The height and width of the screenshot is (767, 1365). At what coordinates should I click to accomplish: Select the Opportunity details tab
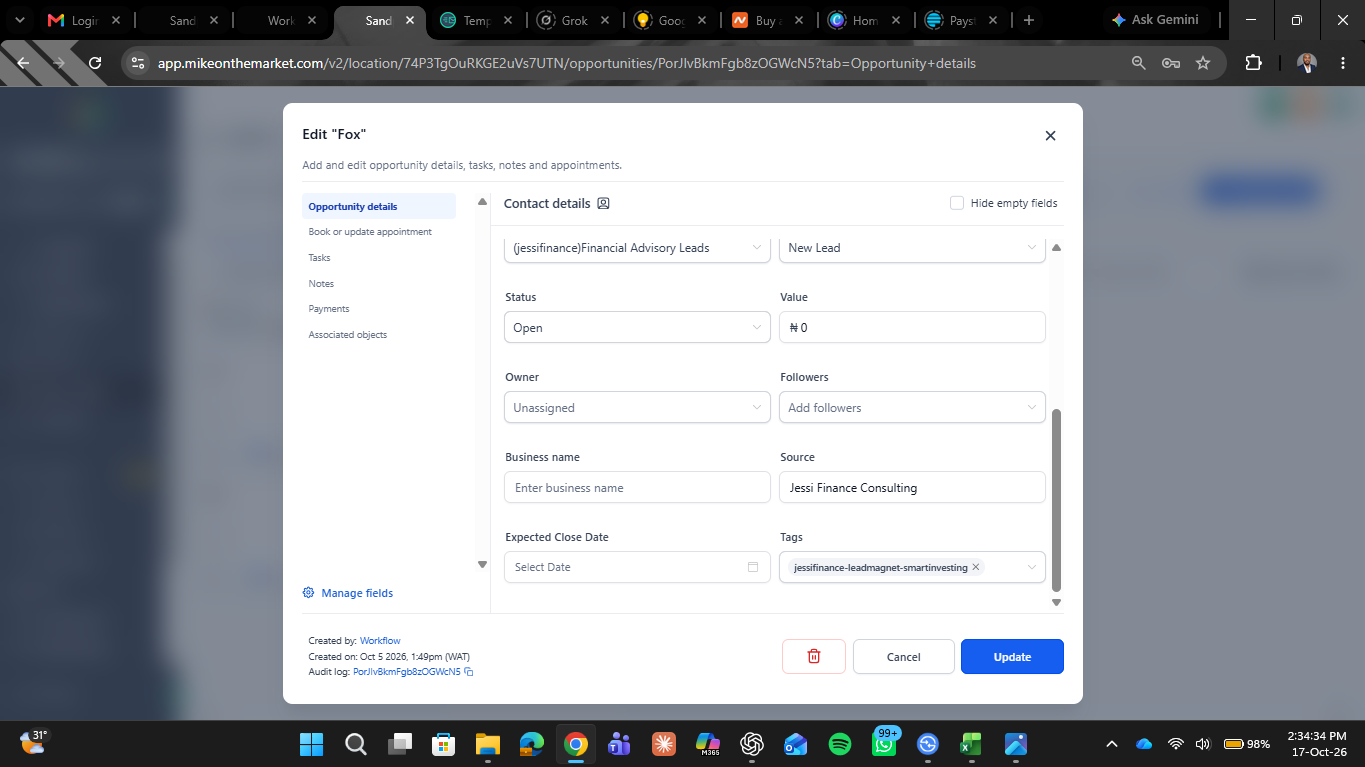coord(379,206)
